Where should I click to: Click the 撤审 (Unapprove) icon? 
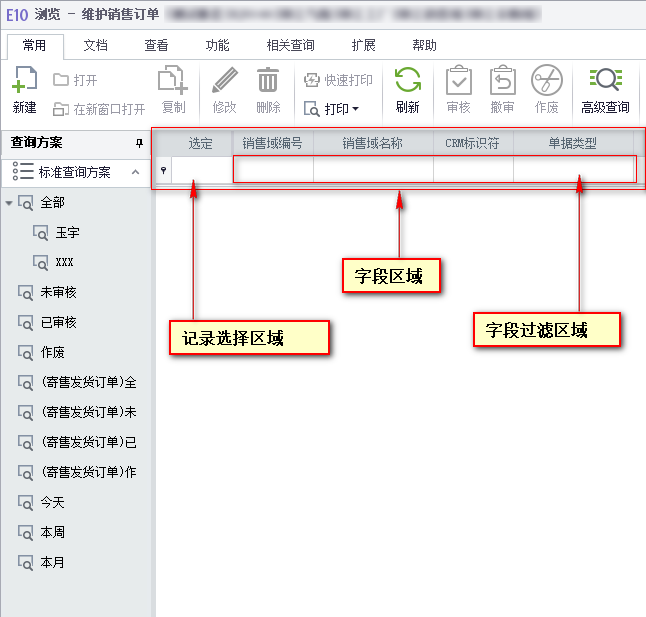click(502, 81)
